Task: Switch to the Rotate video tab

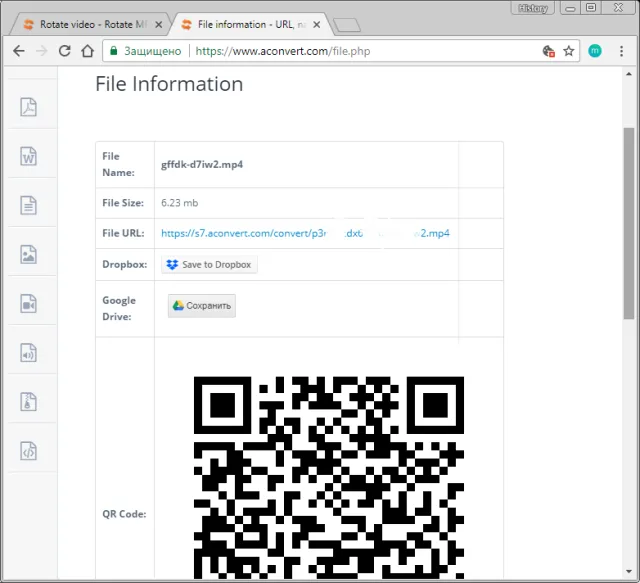Action: tap(88, 24)
